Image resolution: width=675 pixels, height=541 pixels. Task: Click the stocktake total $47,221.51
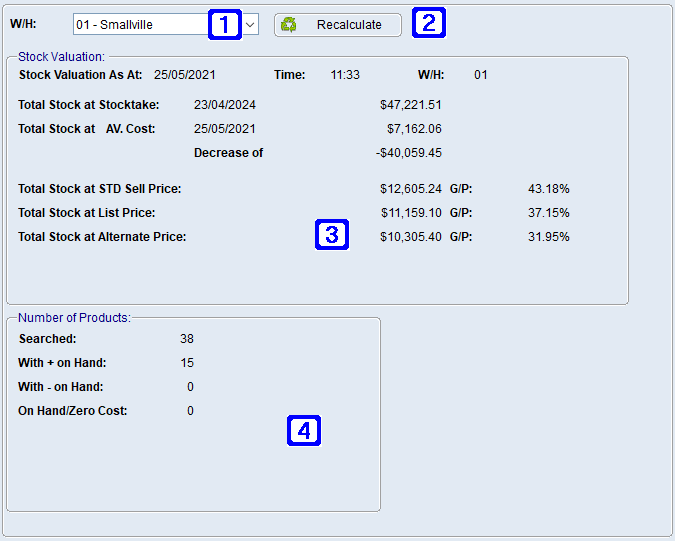pyautogui.click(x=411, y=105)
